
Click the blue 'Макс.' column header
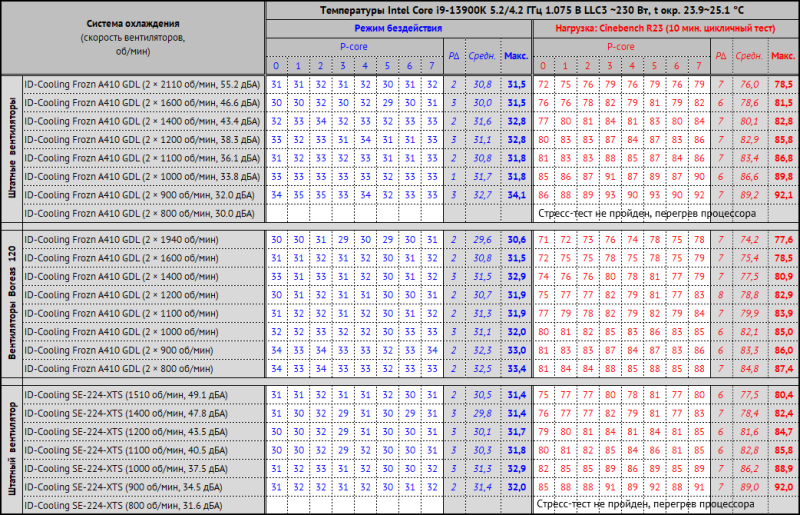pos(516,56)
